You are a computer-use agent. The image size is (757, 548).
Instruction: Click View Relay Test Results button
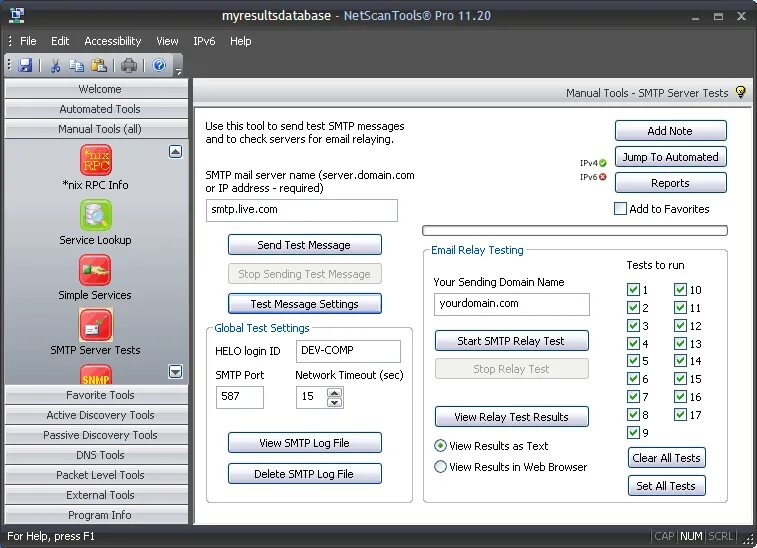pos(512,417)
